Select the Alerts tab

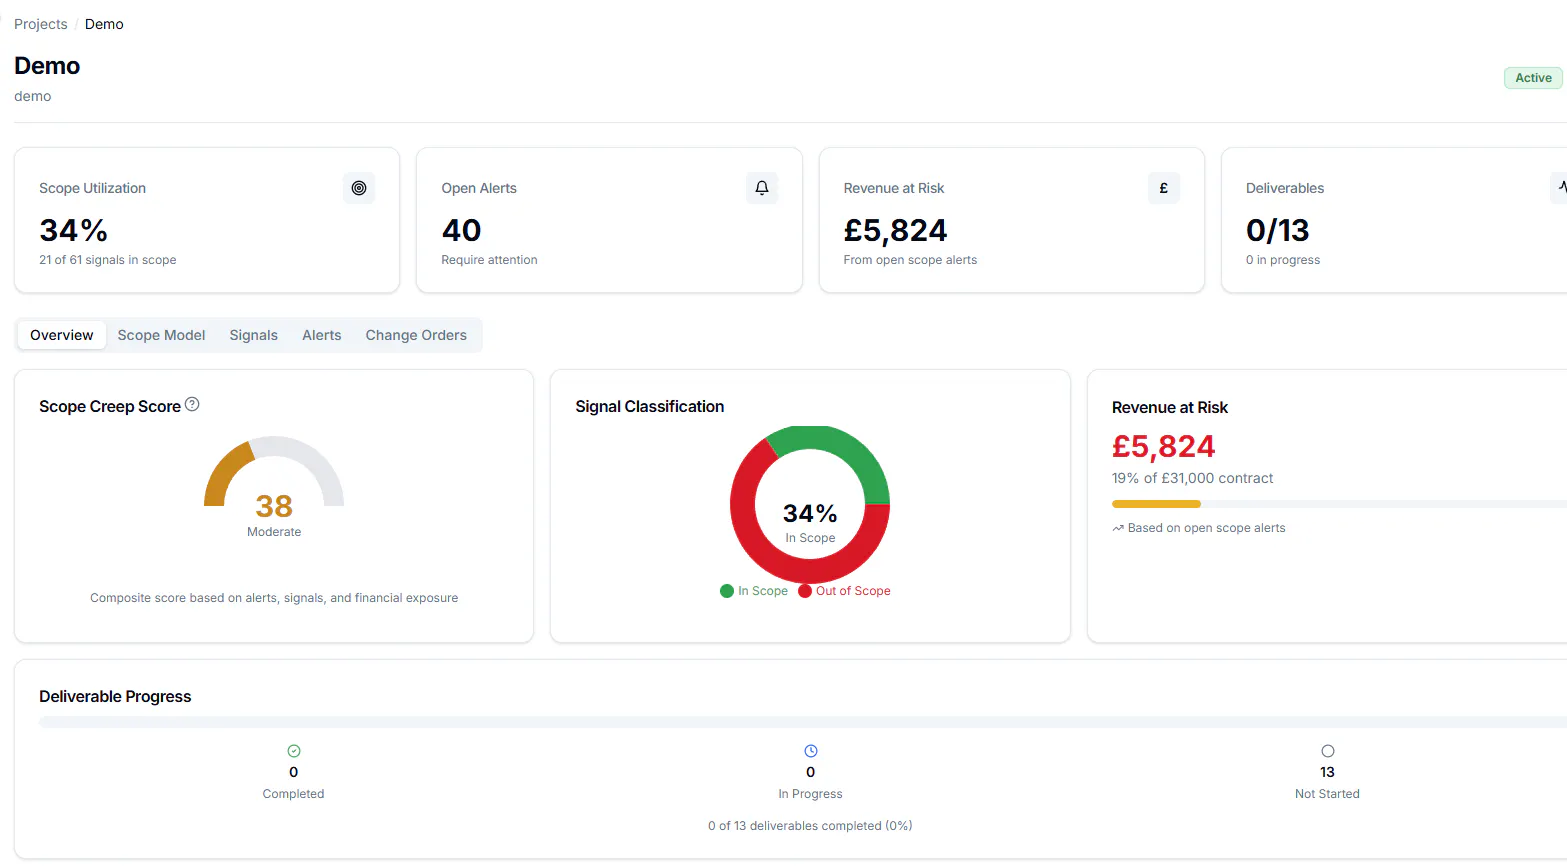click(x=322, y=335)
